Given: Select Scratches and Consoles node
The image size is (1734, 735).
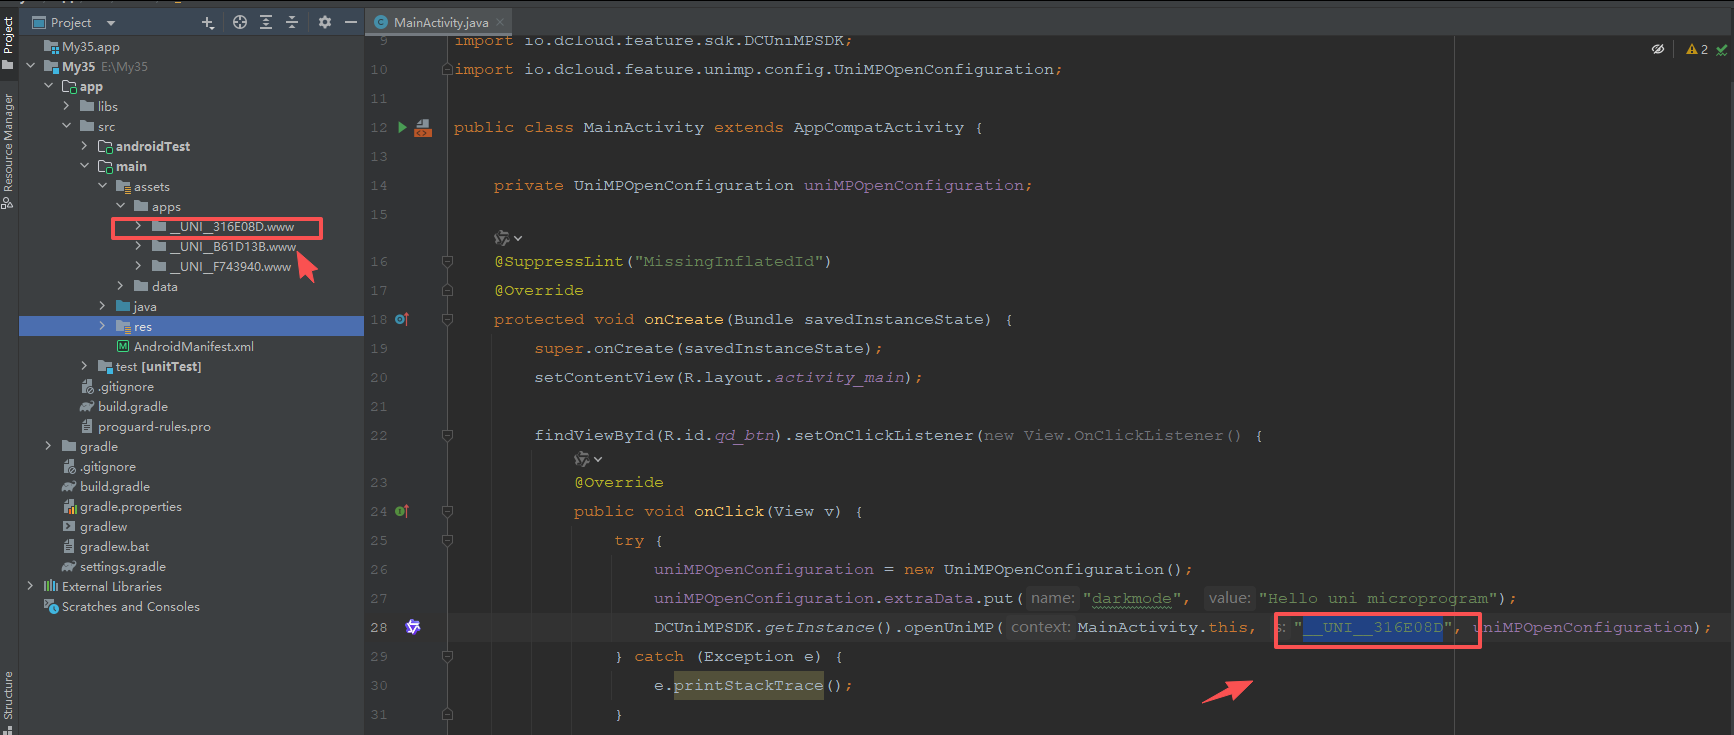Looking at the screenshot, I should (x=130, y=607).
